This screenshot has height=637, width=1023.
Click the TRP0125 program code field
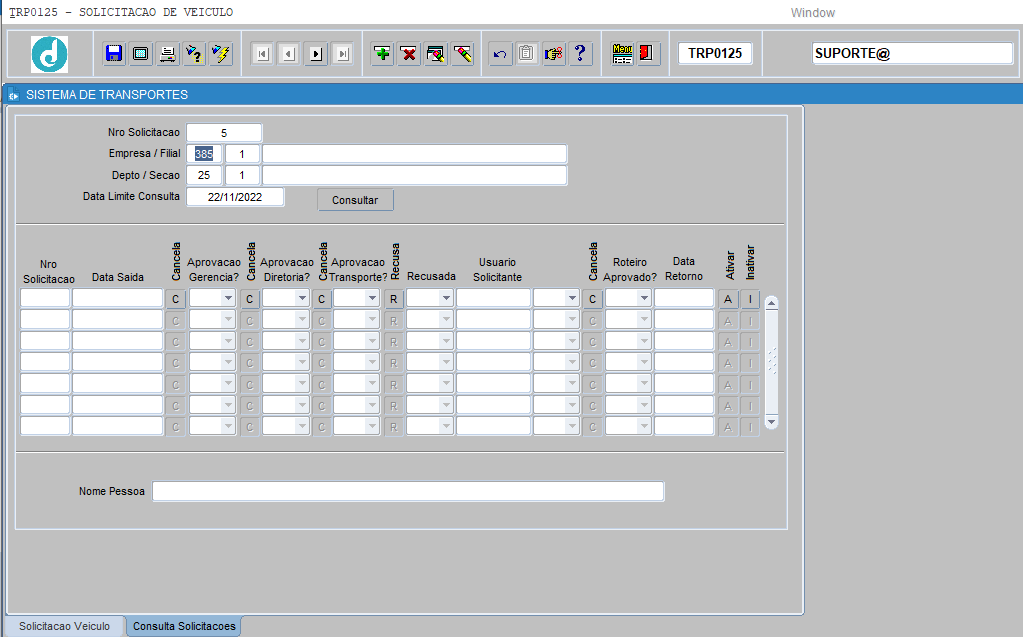[x=715, y=54]
